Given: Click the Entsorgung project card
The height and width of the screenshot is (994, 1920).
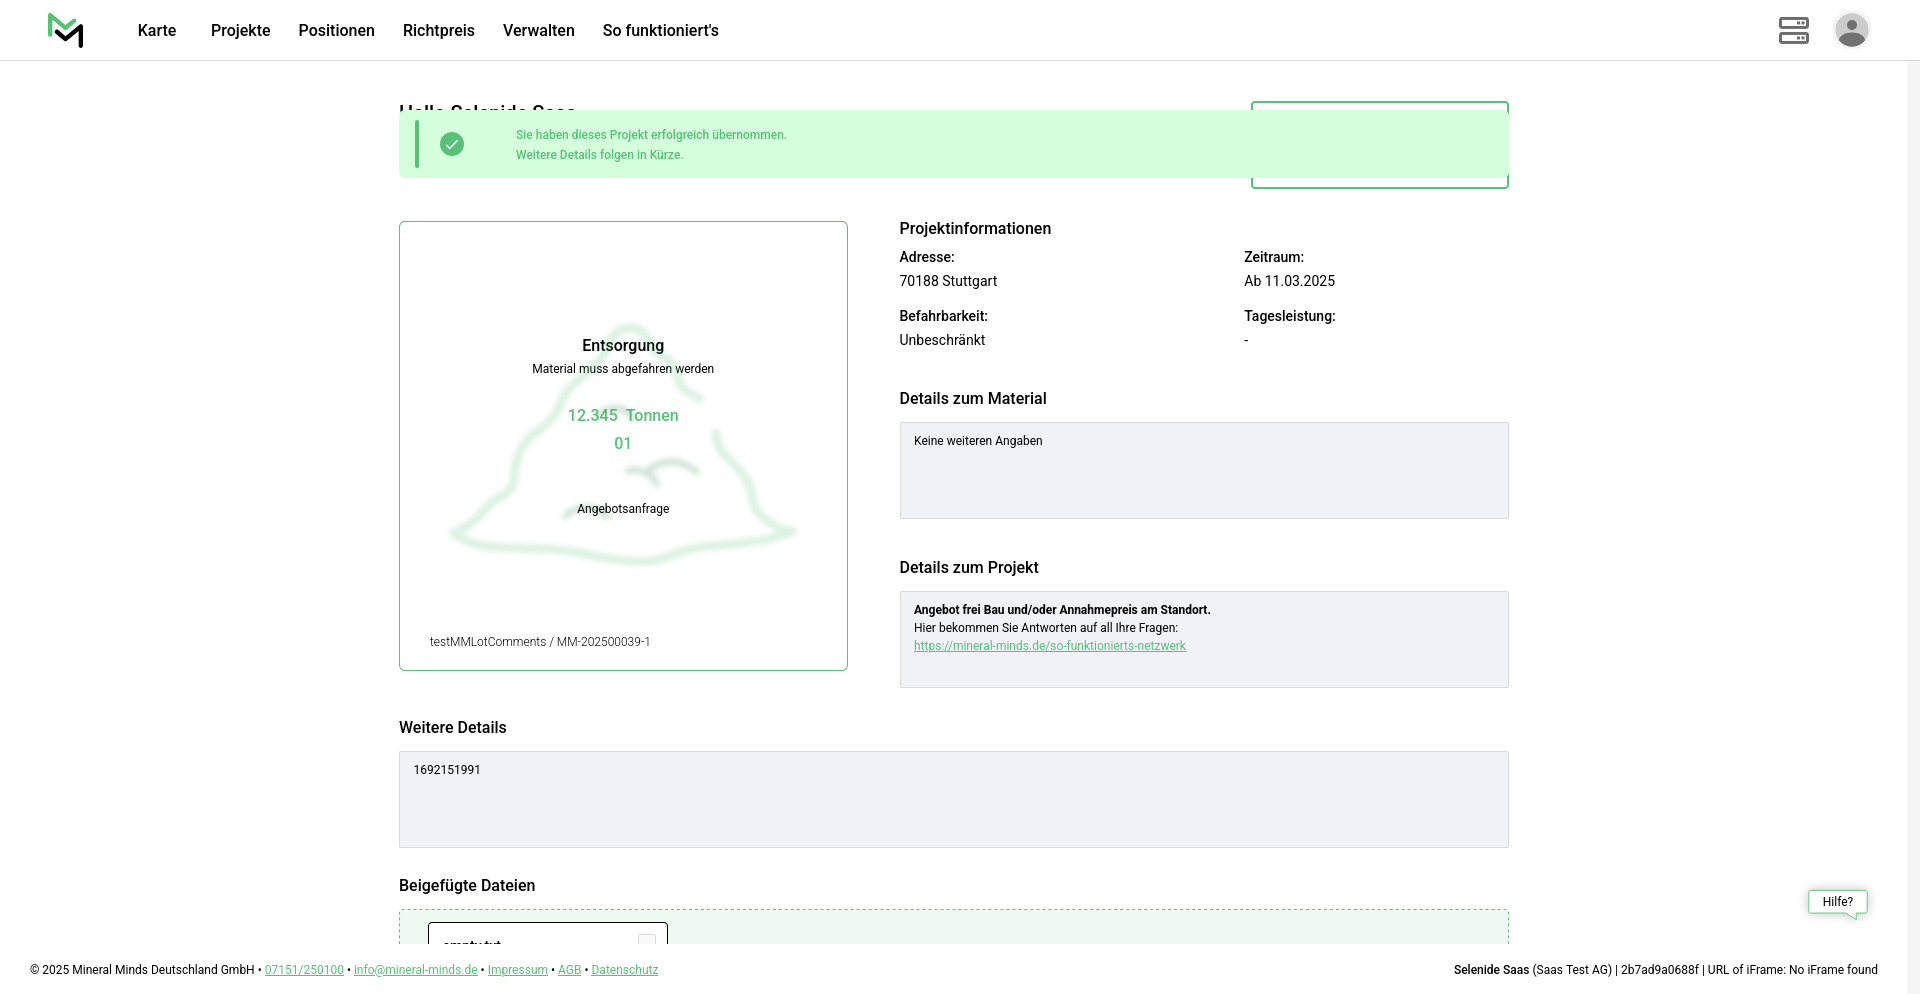Looking at the screenshot, I should (x=623, y=446).
